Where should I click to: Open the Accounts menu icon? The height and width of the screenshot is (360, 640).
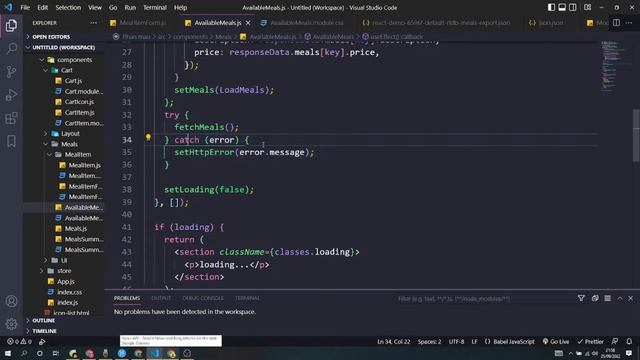tap(11, 301)
